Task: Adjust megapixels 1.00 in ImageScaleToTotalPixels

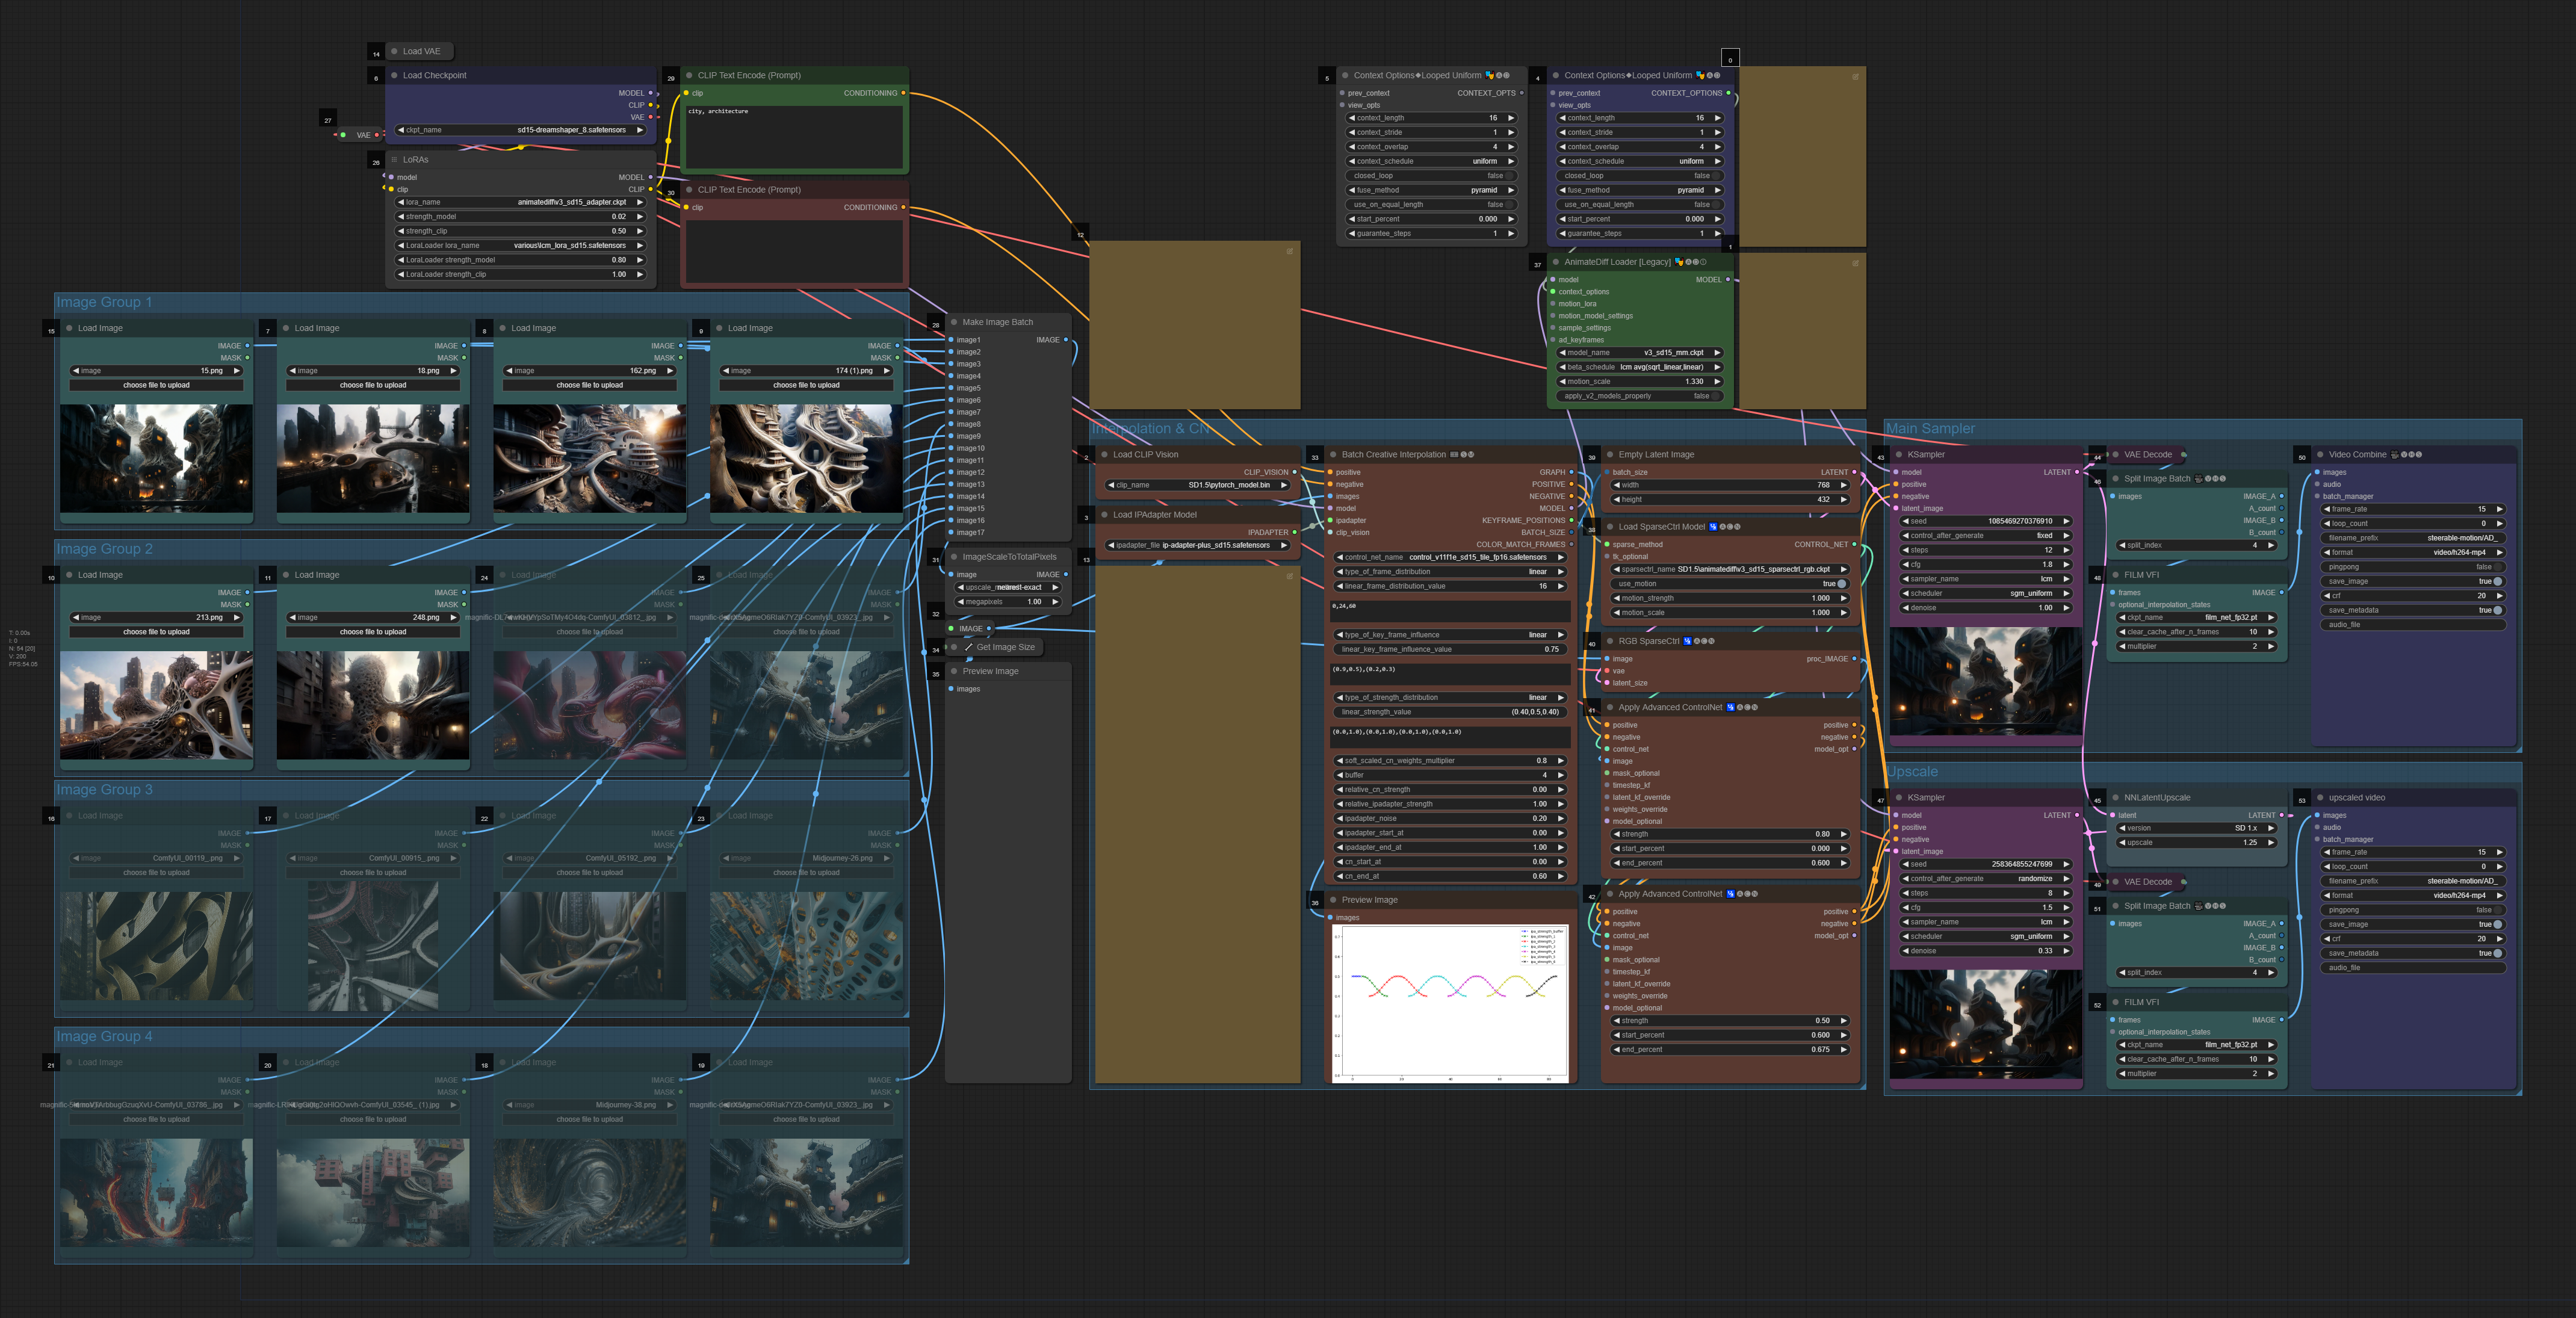Action: click(1008, 602)
